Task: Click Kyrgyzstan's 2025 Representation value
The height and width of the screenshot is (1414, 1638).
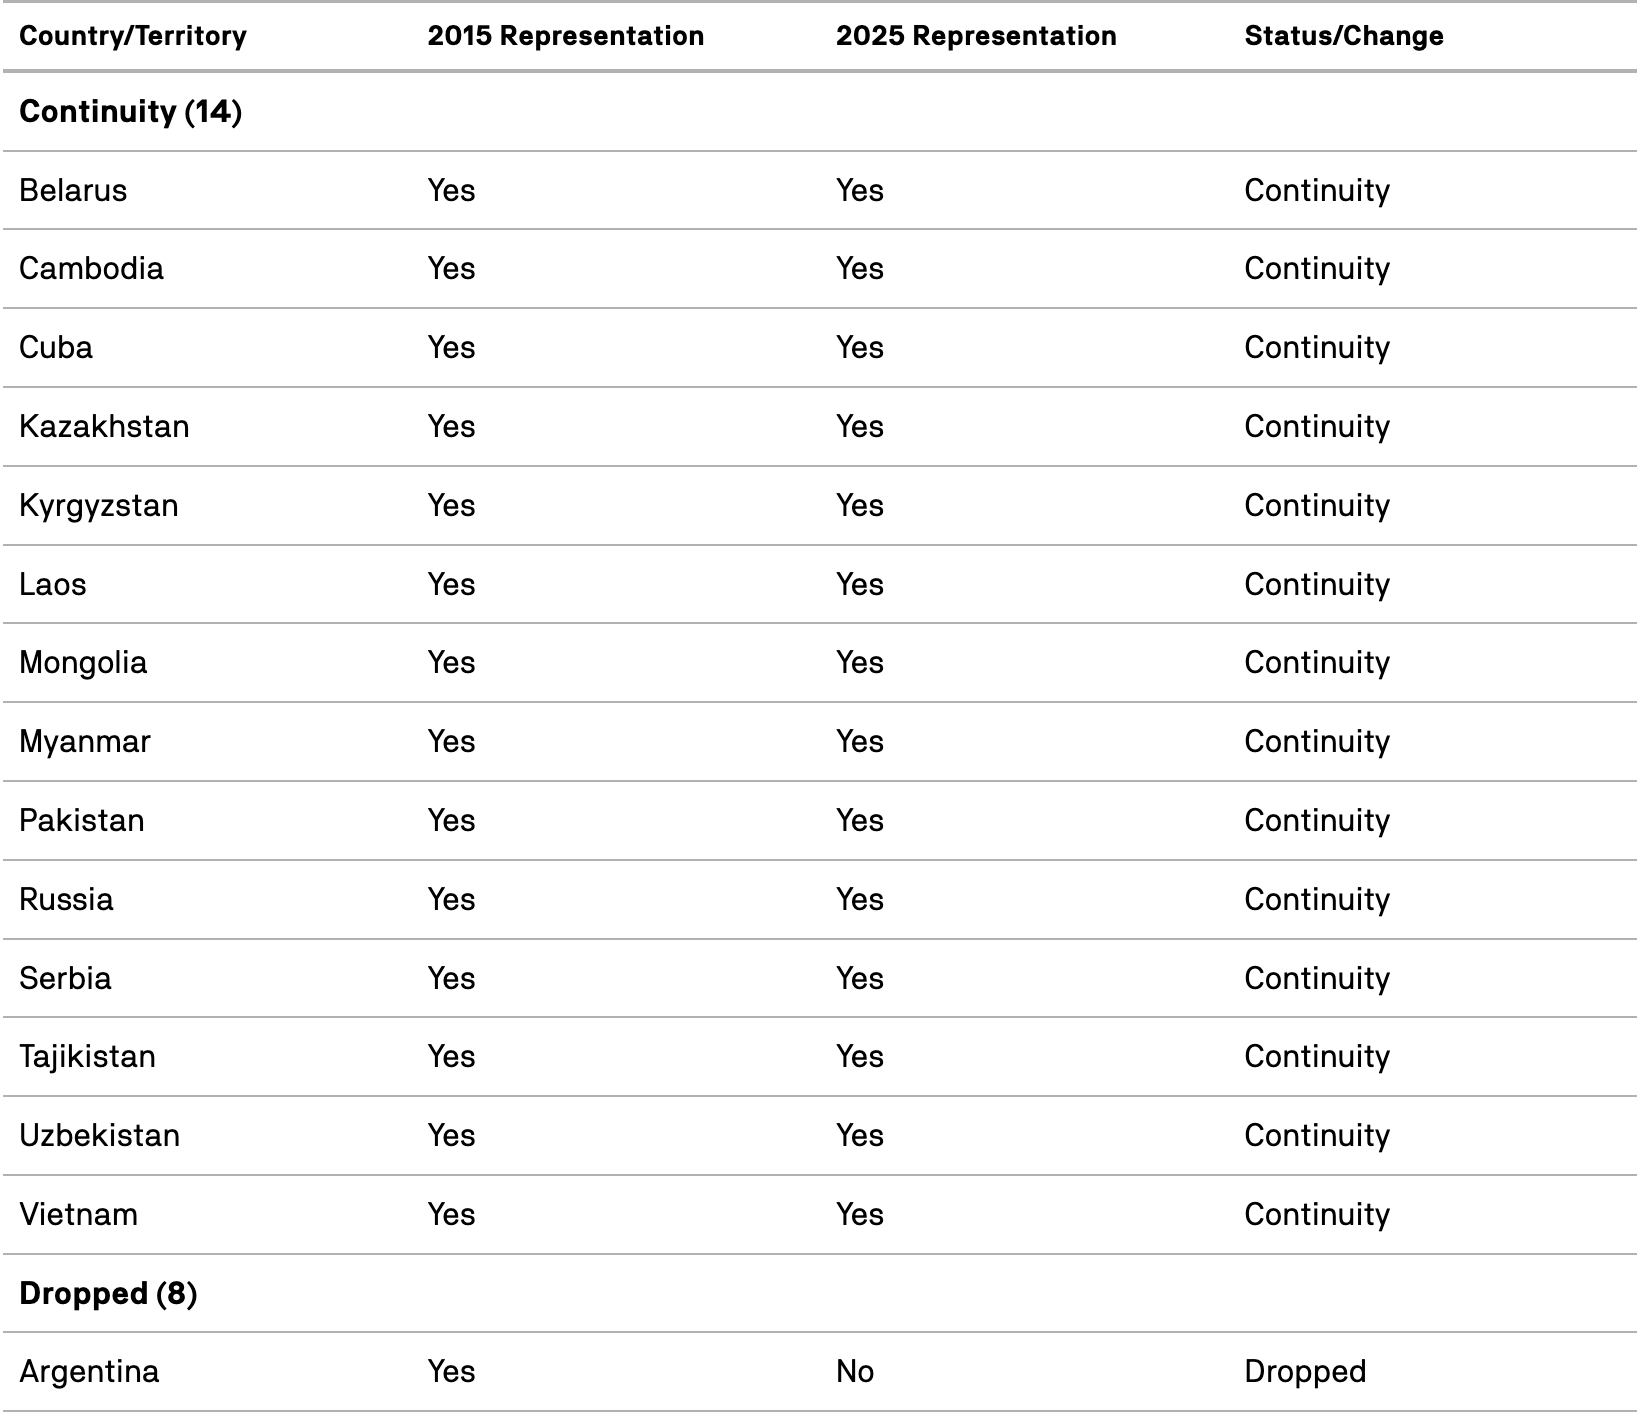Action: [x=859, y=505]
